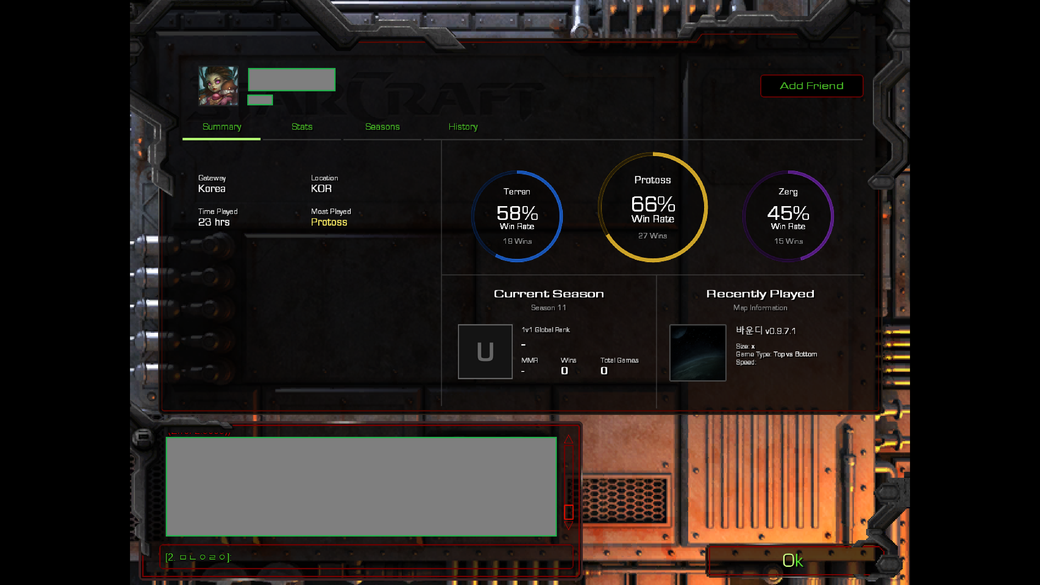Select the Terran win rate circle
The height and width of the screenshot is (585, 1040).
coord(517,216)
